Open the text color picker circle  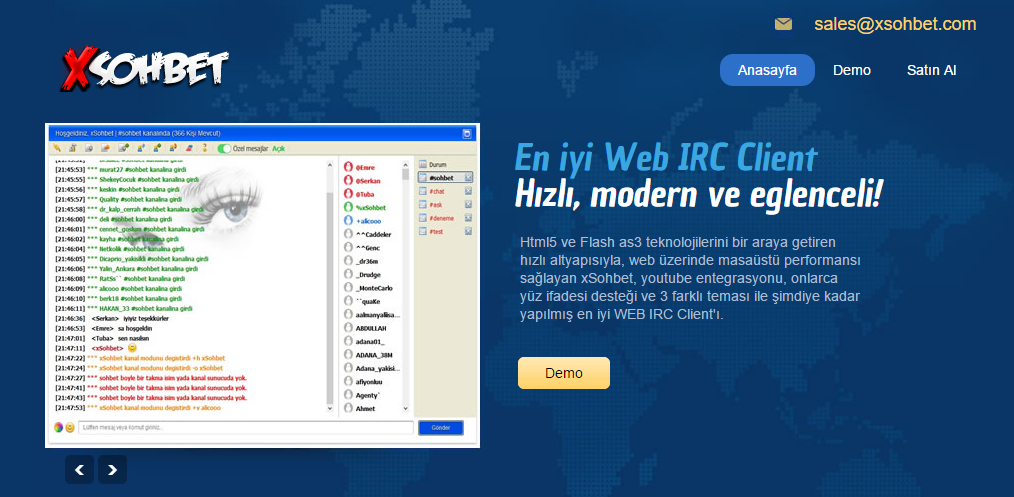tap(59, 427)
